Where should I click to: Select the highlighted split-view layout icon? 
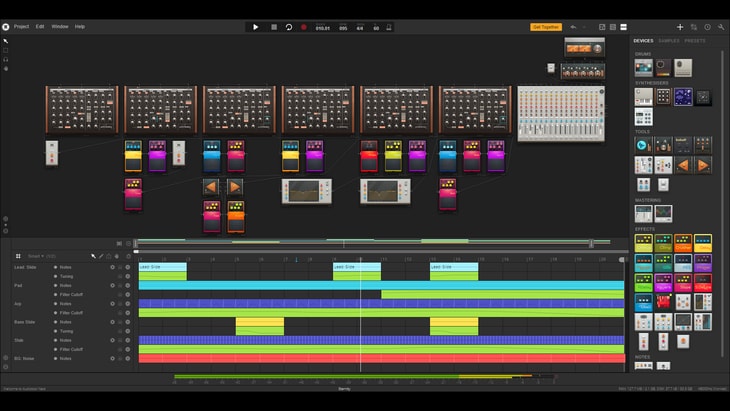[623, 27]
